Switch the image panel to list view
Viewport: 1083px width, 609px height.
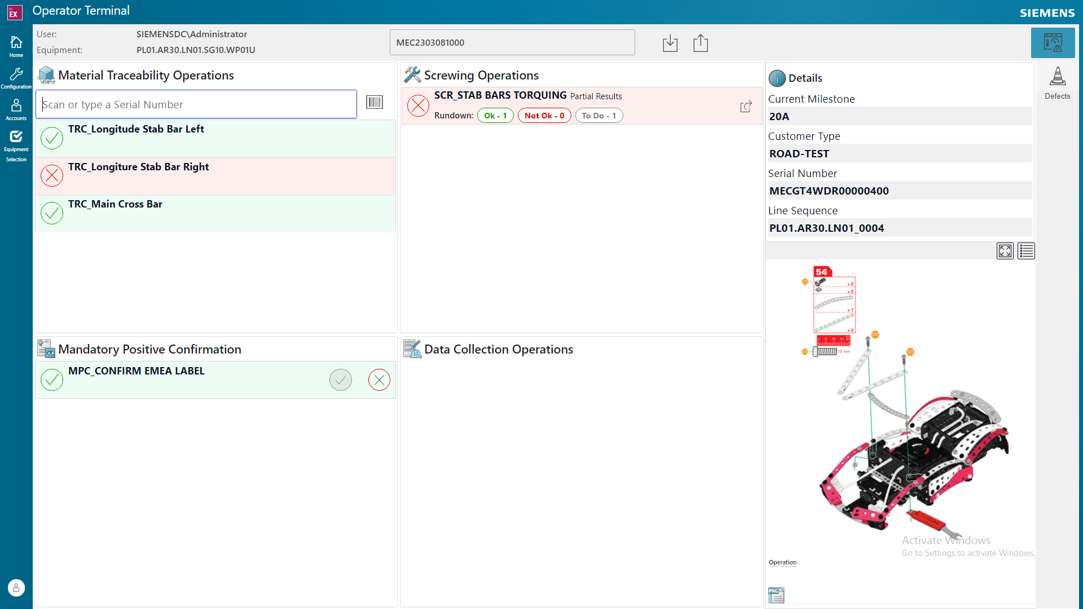click(x=1026, y=251)
